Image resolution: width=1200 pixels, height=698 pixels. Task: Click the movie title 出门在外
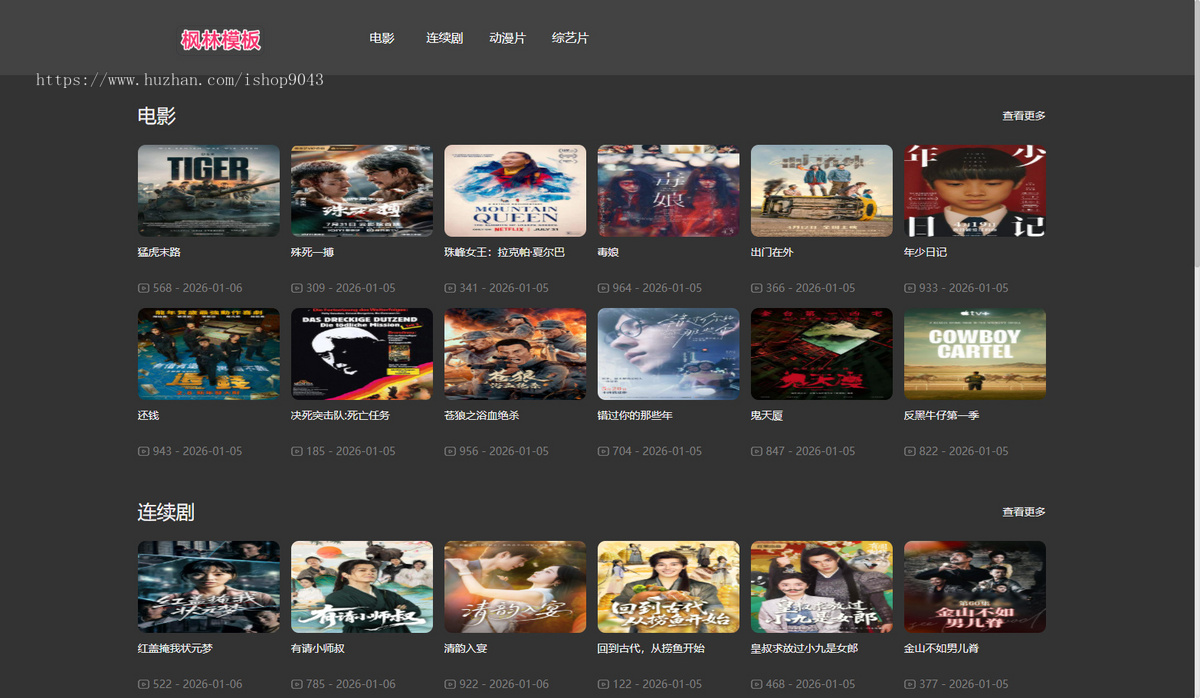(772, 252)
